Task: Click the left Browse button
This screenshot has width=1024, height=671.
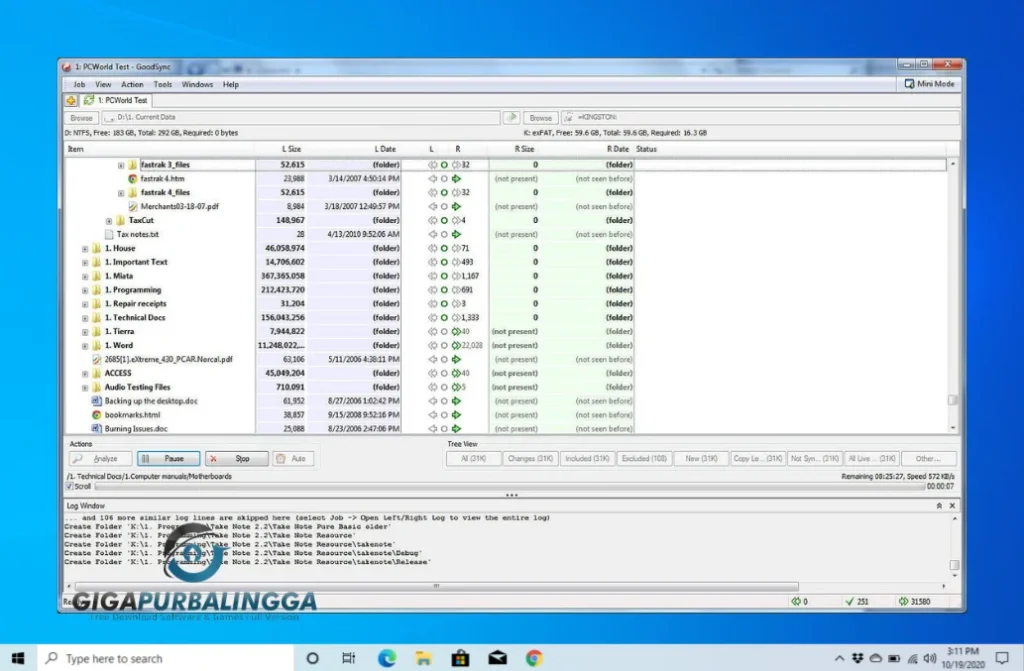Action: tap(80, 117)
